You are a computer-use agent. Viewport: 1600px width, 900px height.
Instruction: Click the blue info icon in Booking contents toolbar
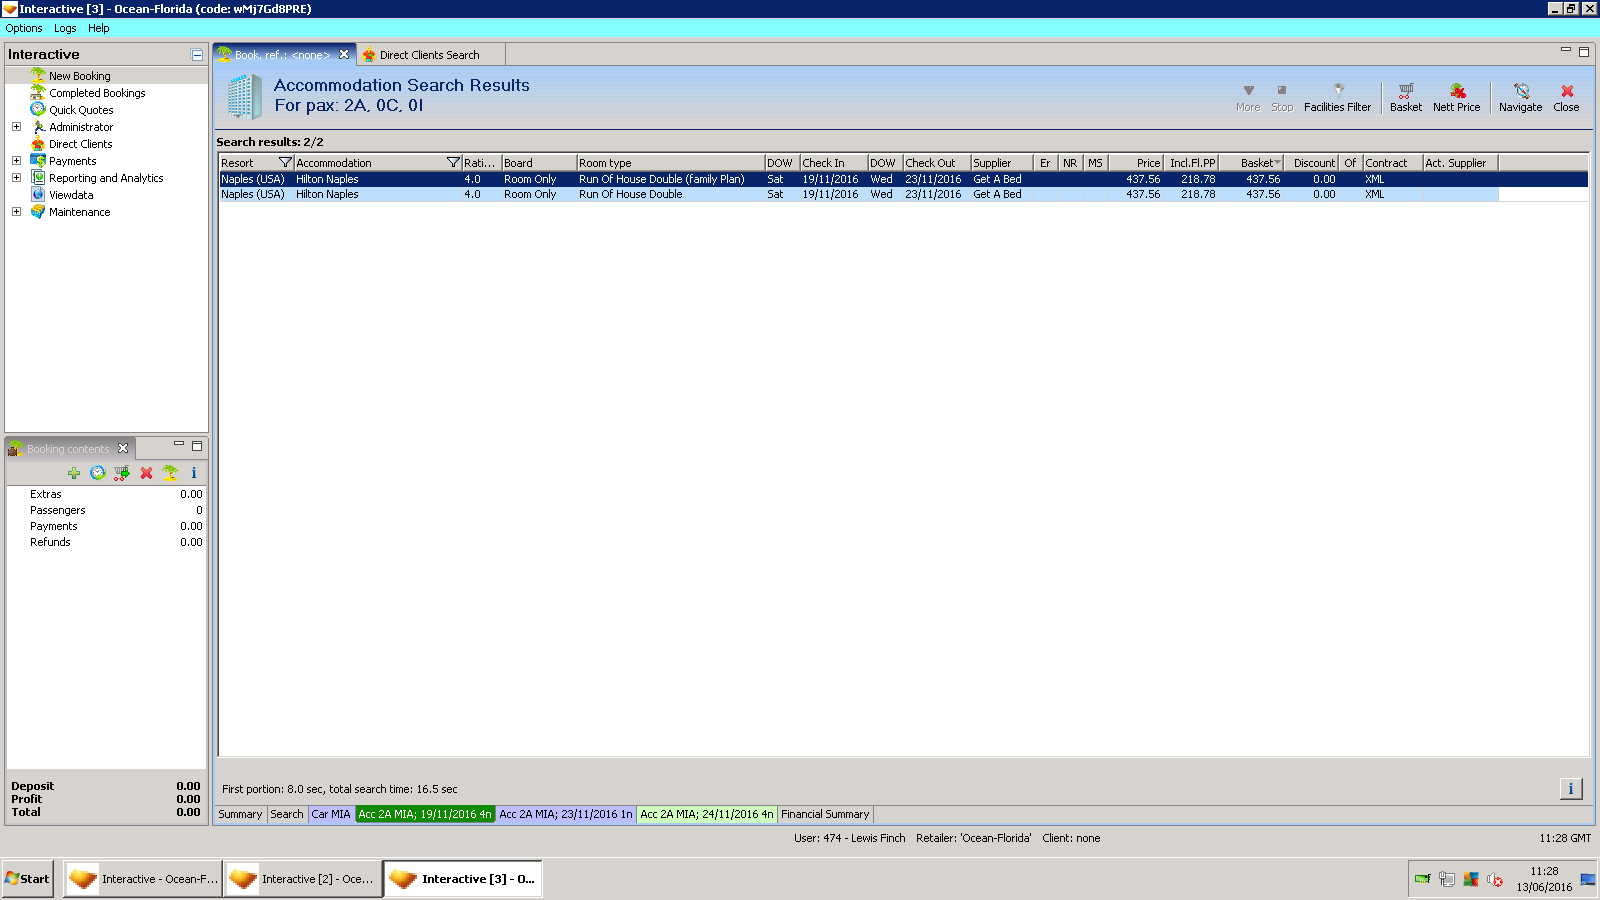point(194,473)
